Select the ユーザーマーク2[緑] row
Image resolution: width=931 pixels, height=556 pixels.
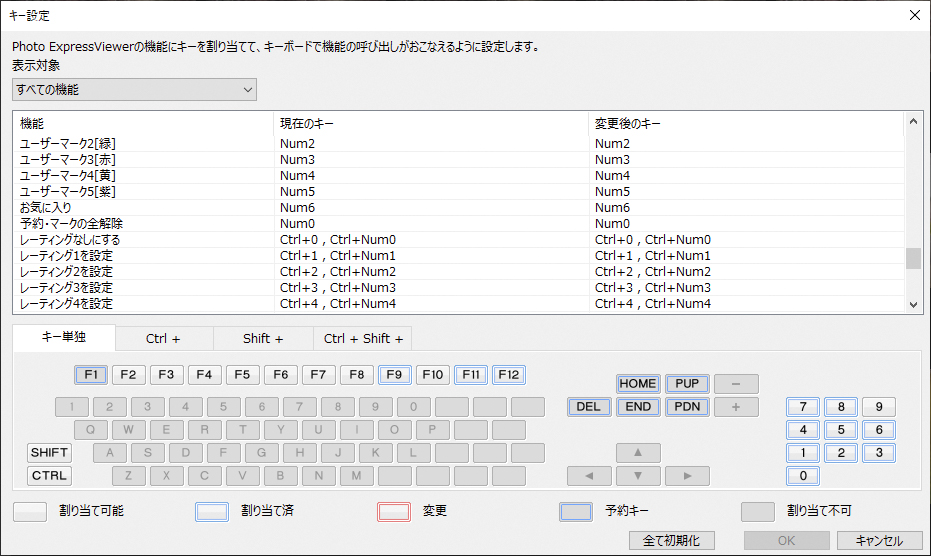[x=458, y=144]
